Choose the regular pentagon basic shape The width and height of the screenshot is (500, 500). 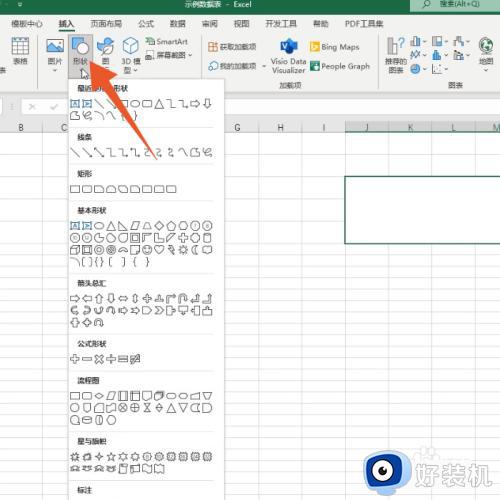171,226
